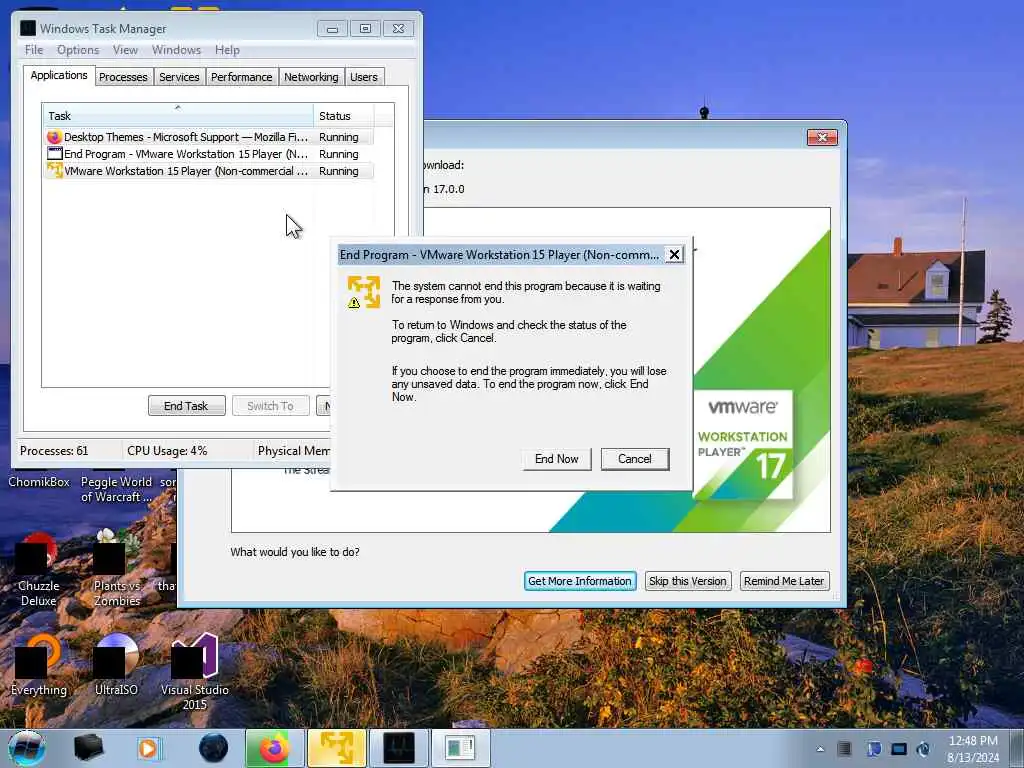Image resolution: width=1024 pixels, height=768 pixels.
Task: Open Everything desktop shortcut
Action: (39, 666)
